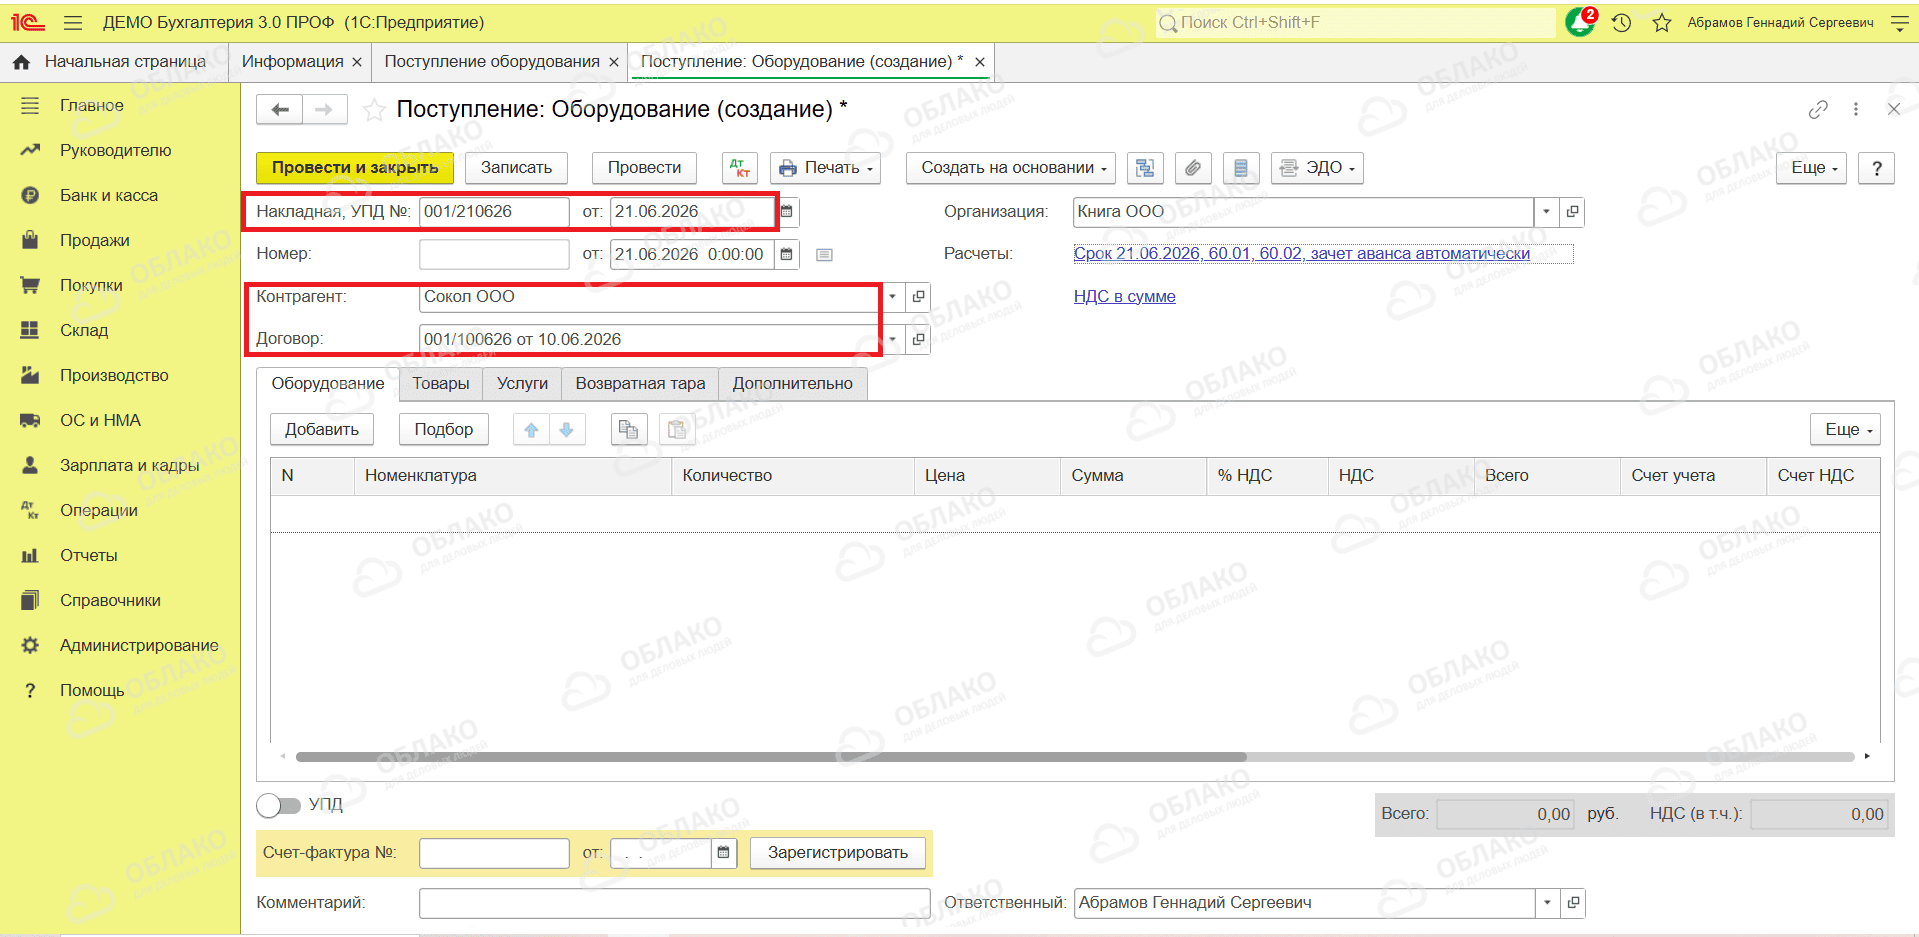Click the horizontal scrollbar of the table
Viewport: 1919px width, 937px height.
771,757
